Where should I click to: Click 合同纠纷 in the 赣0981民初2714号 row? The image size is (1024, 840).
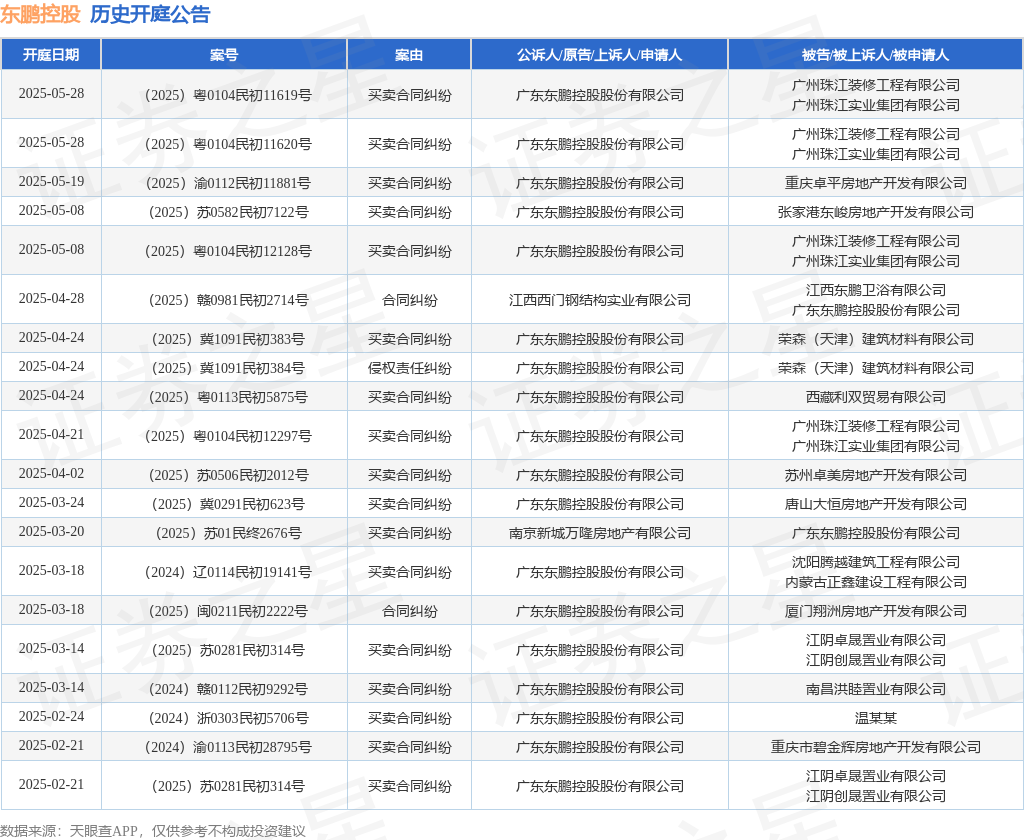(409, 300)
